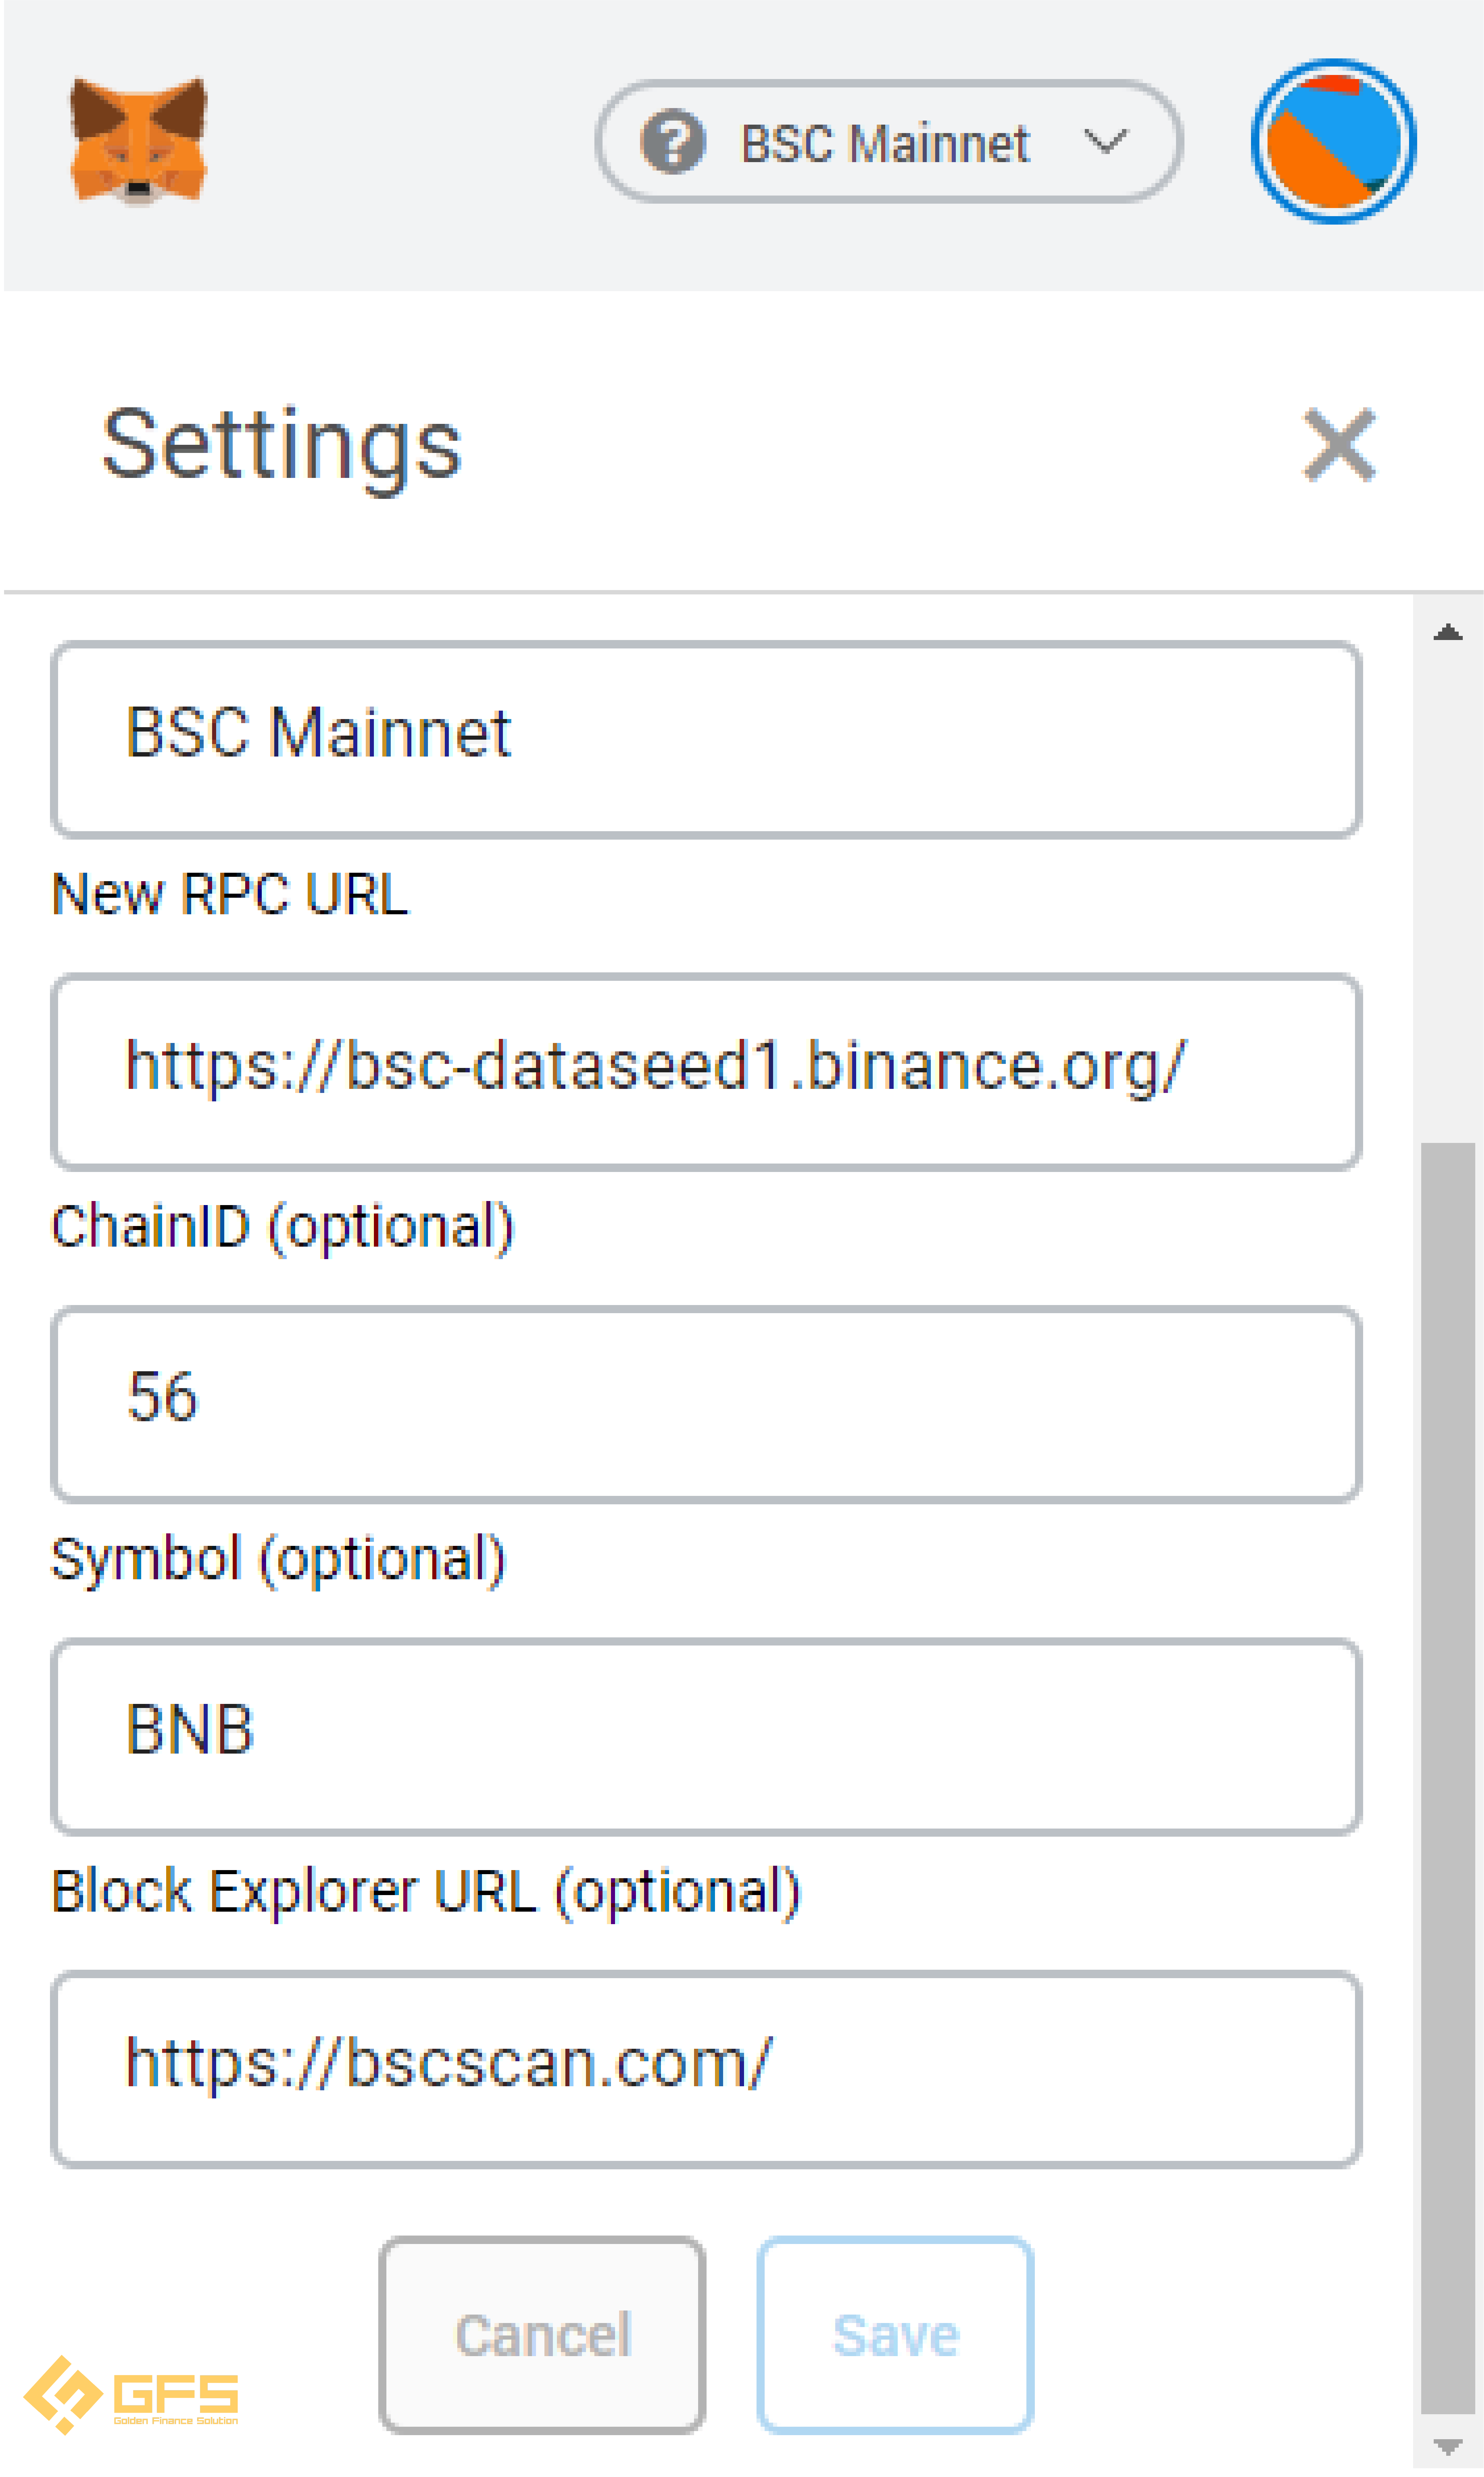This screenshot has width=1484, height=2477.
Task: Click the scrollbar up arrow
Action: (1447, 632)
